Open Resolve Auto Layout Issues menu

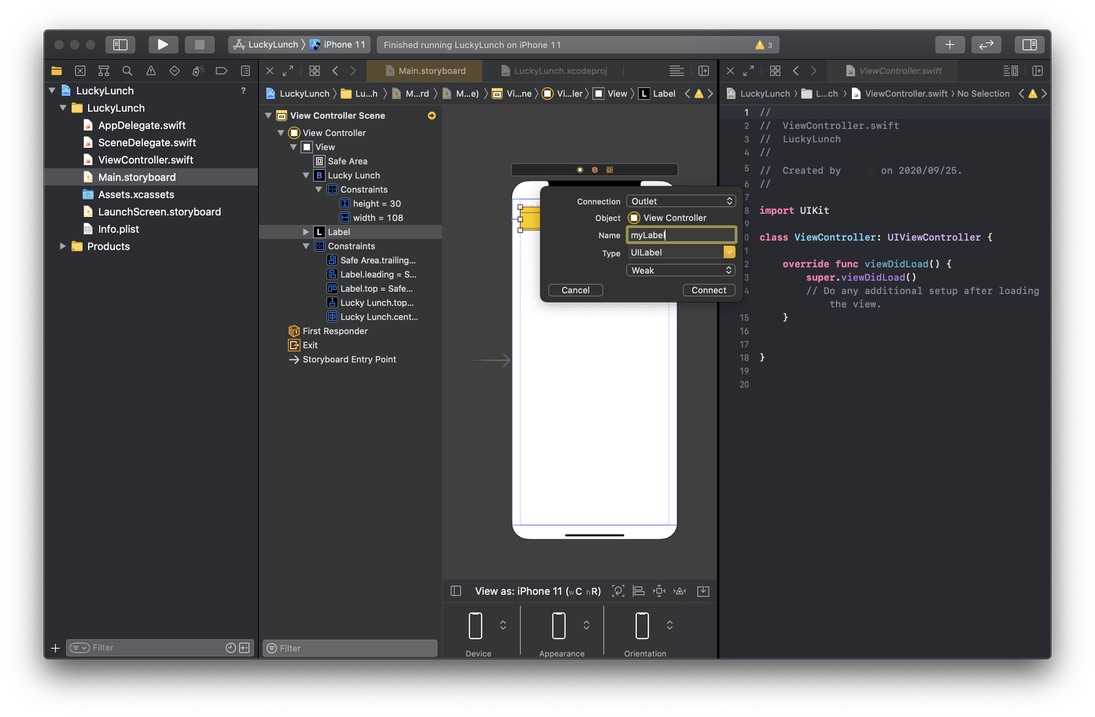[x=679, y=591]
